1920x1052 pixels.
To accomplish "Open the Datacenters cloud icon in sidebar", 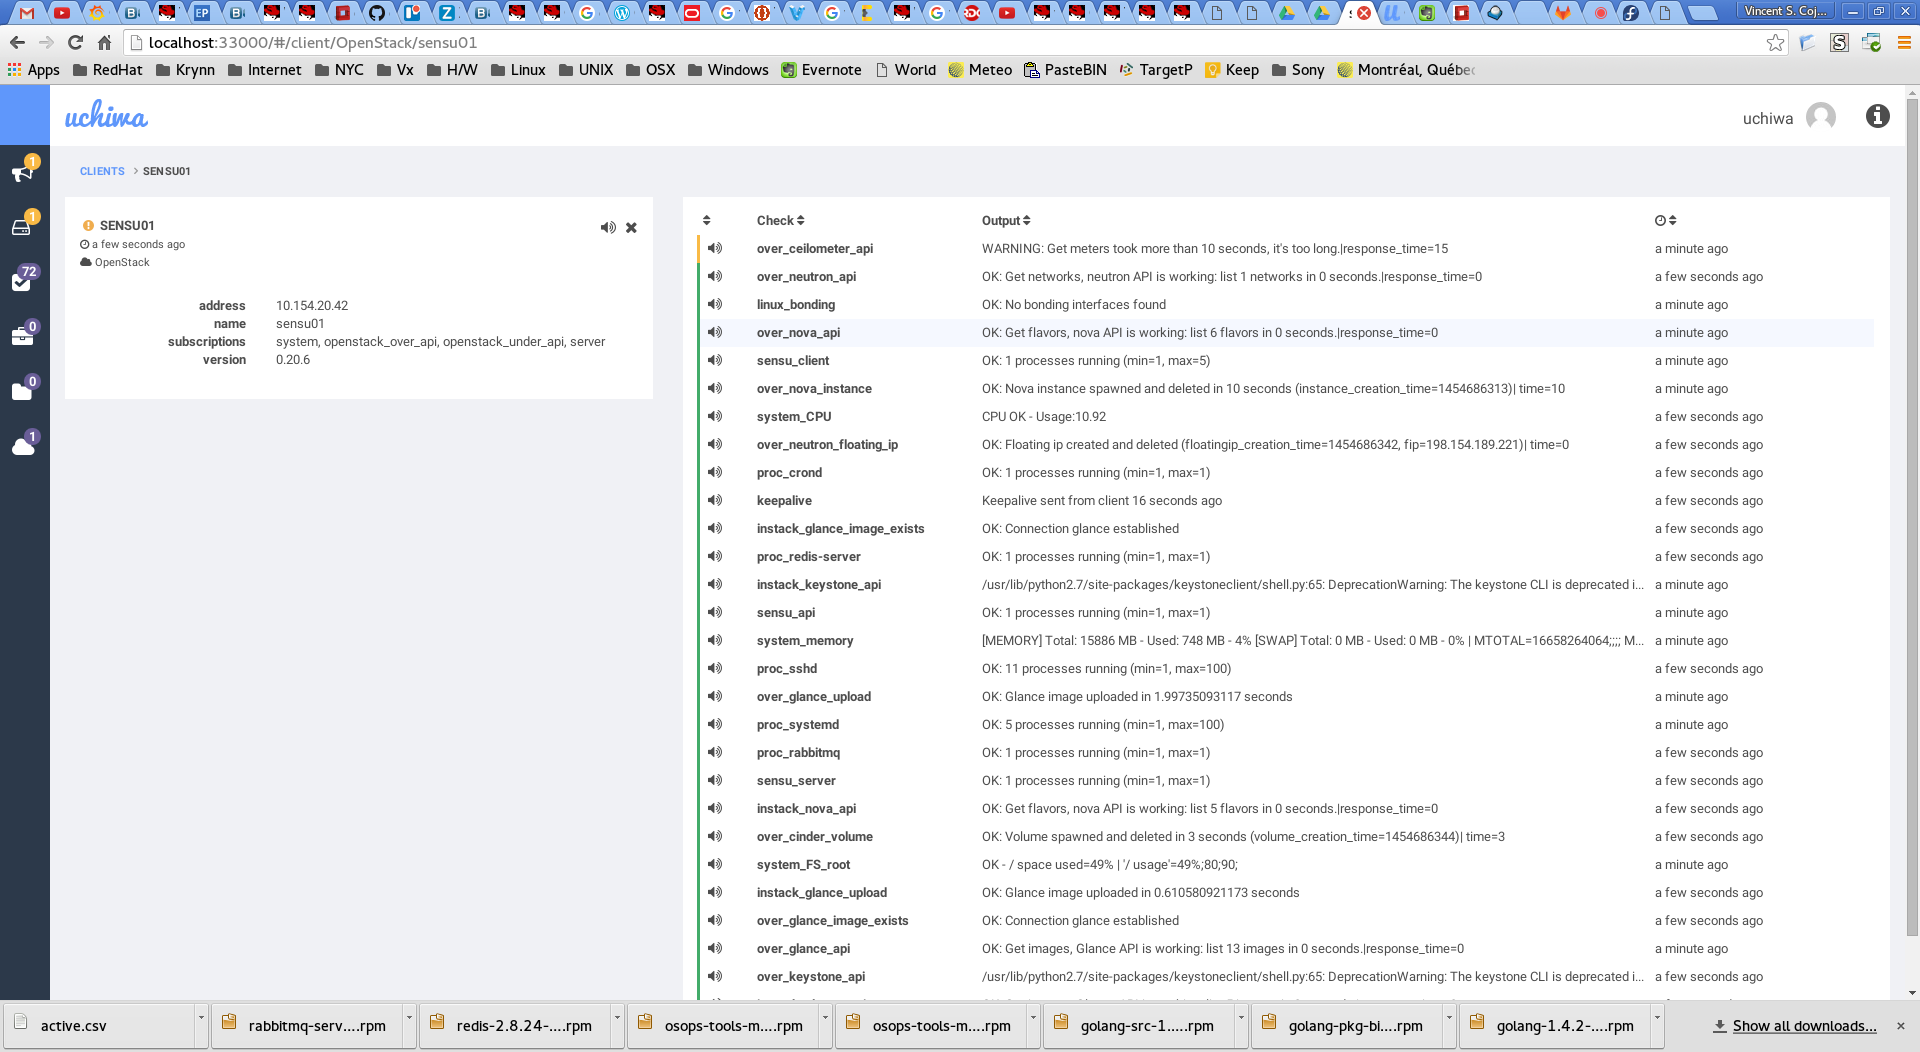I will pos(23,447).
